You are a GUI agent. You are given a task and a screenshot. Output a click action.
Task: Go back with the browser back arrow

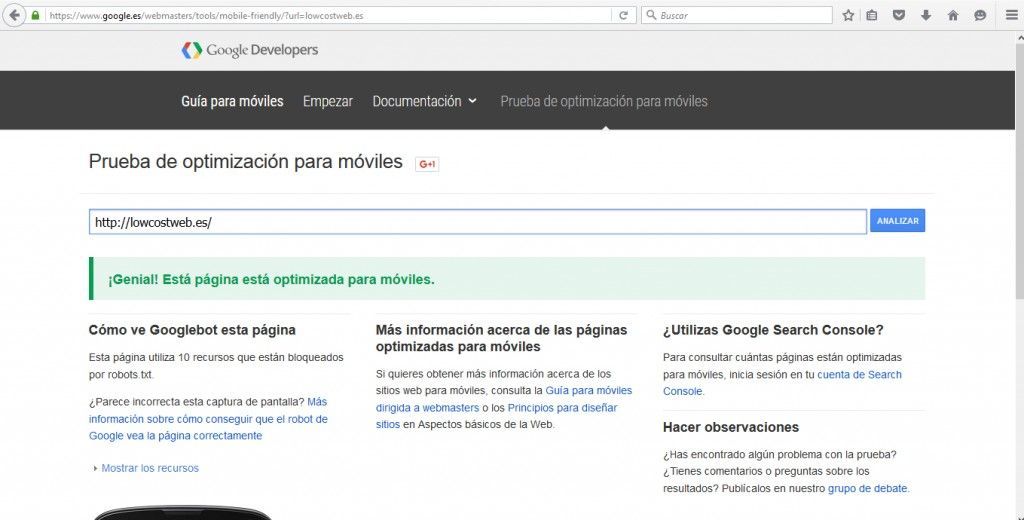tap(14, 15)
